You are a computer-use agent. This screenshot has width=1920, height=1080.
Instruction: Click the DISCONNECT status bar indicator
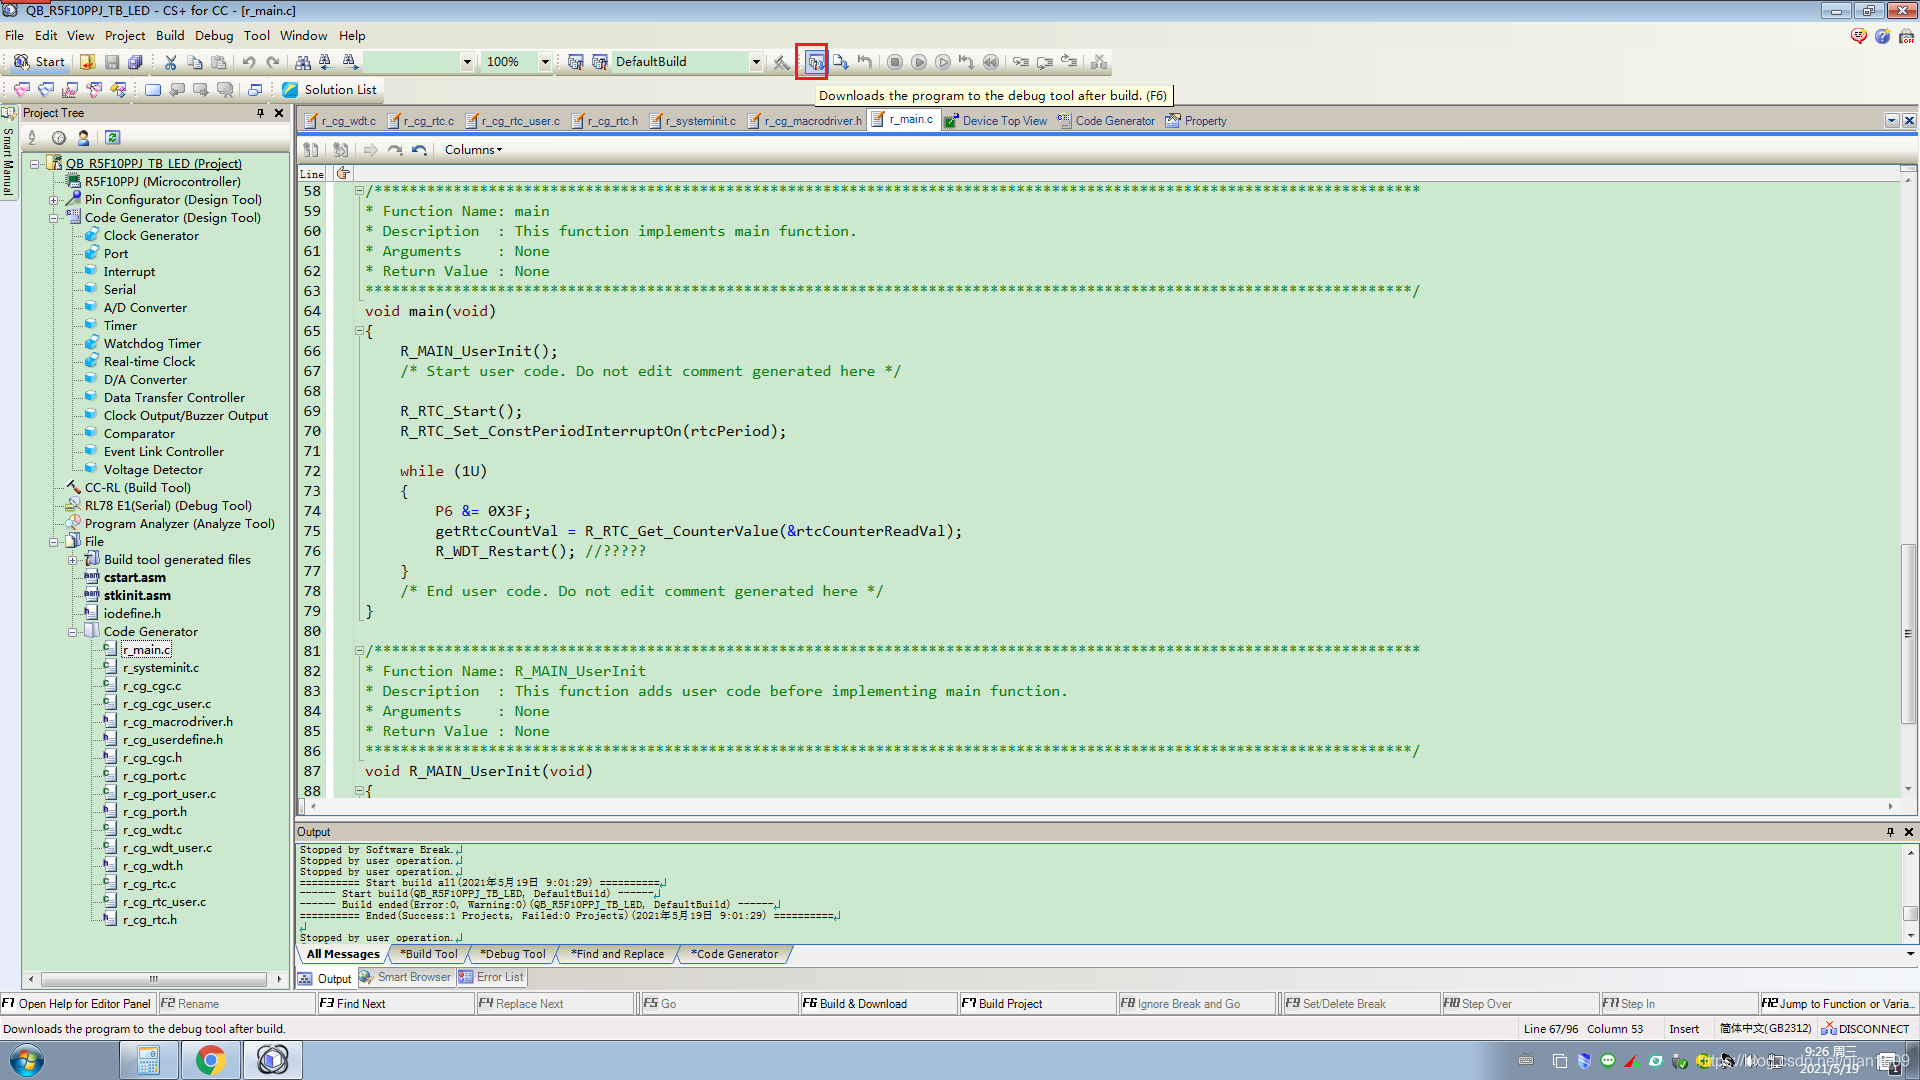pos(1866,1029)
